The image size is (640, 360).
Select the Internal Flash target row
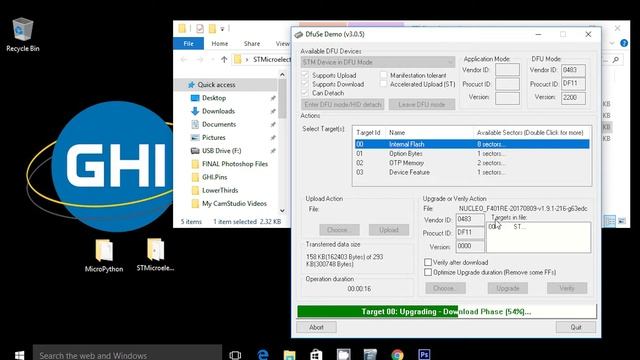click(x=472, y=144)
